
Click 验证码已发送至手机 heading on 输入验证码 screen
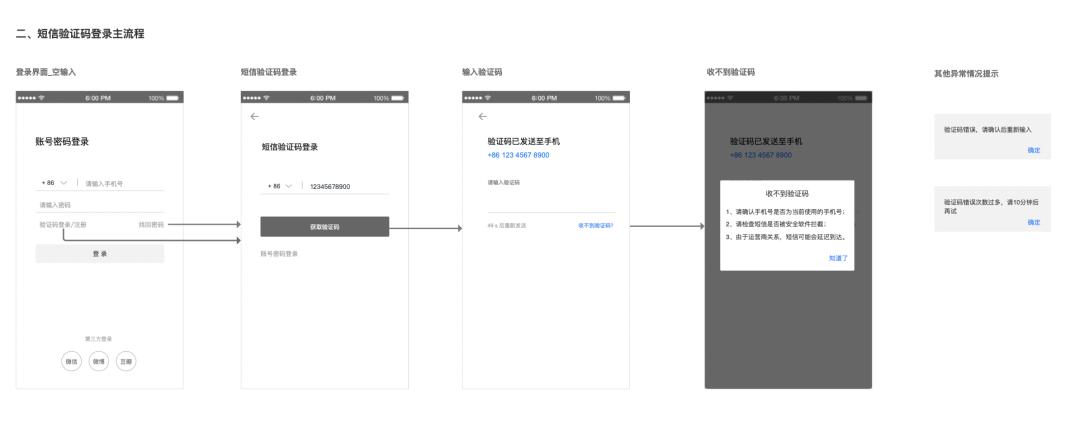point(523,141)
